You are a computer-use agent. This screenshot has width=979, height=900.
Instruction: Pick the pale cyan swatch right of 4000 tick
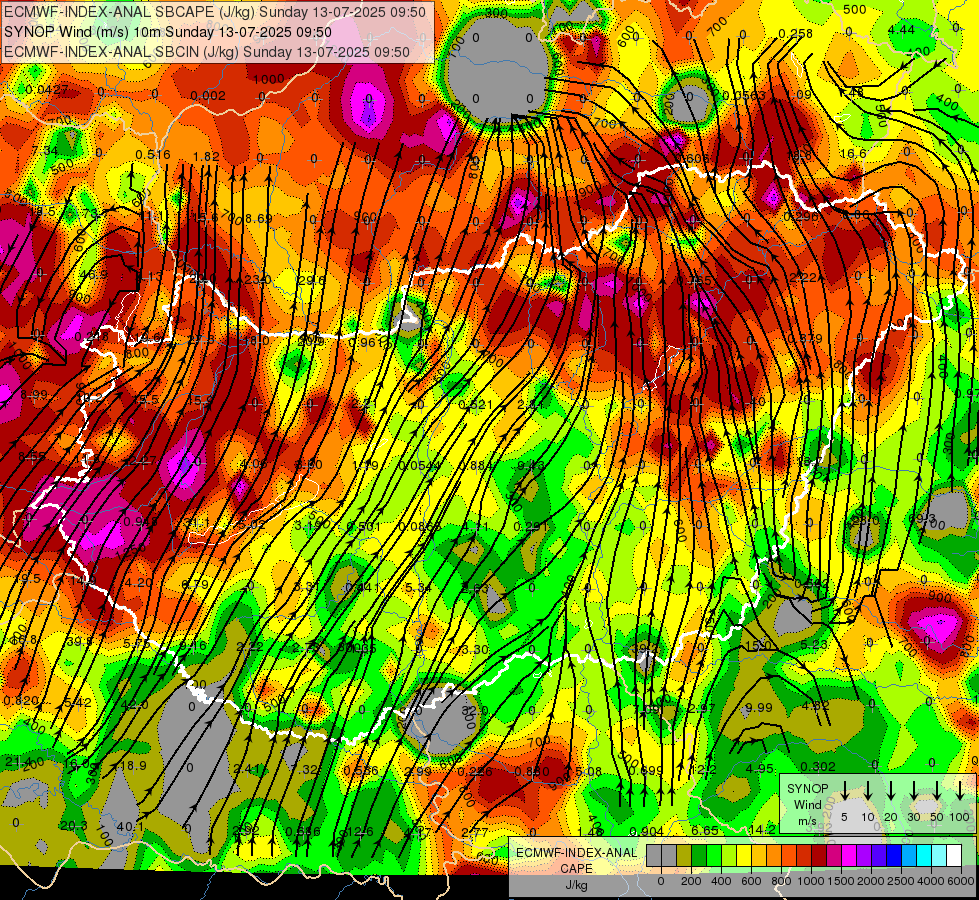[939, 855]
